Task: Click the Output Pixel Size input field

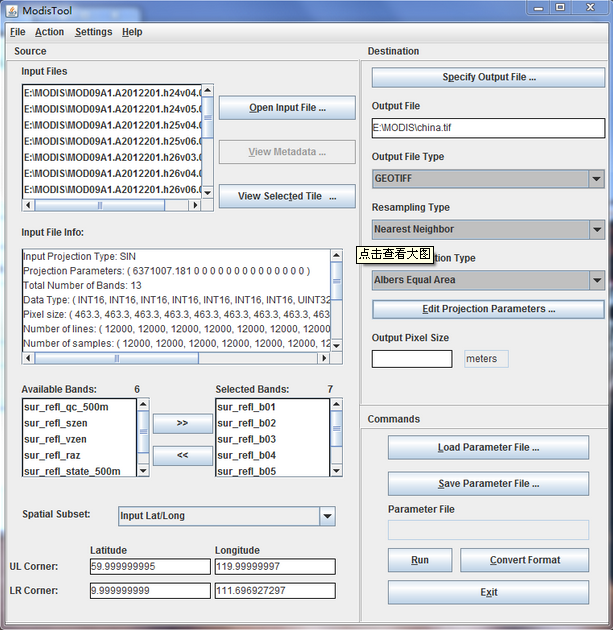Action: [412, 359]
